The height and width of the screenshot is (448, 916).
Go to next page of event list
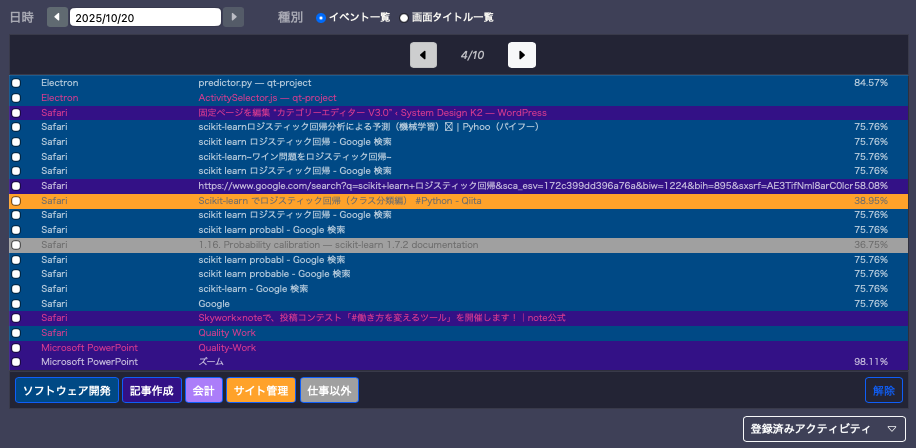pos(521,55)
